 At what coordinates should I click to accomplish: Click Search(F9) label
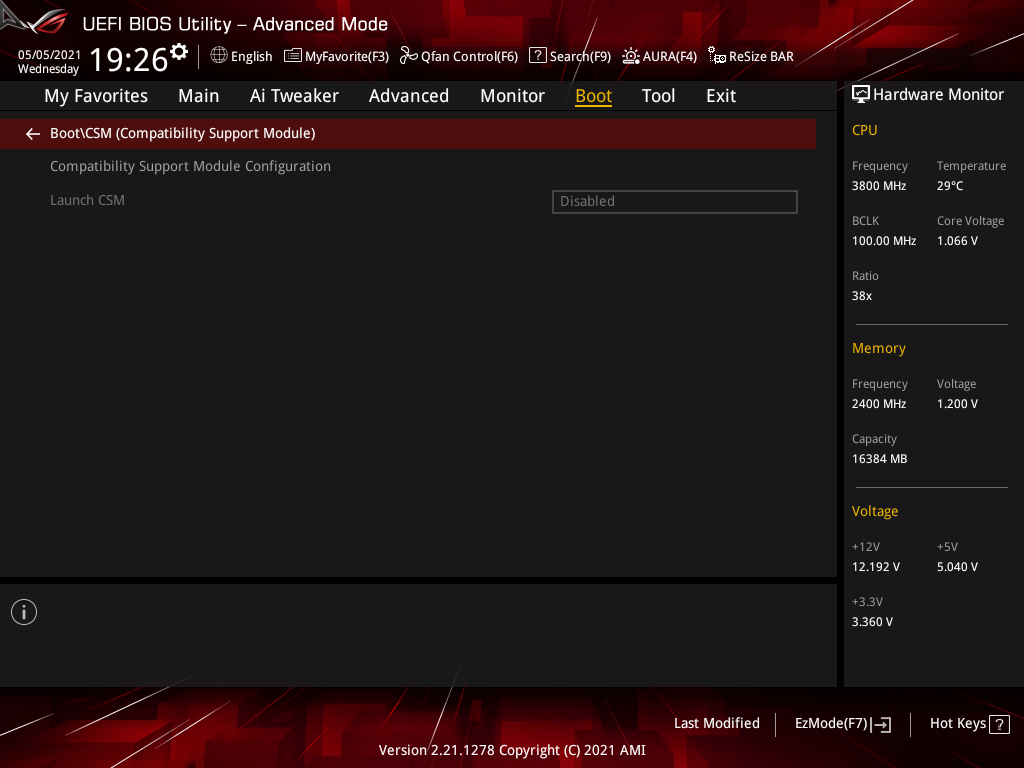(x=580, y=57)
